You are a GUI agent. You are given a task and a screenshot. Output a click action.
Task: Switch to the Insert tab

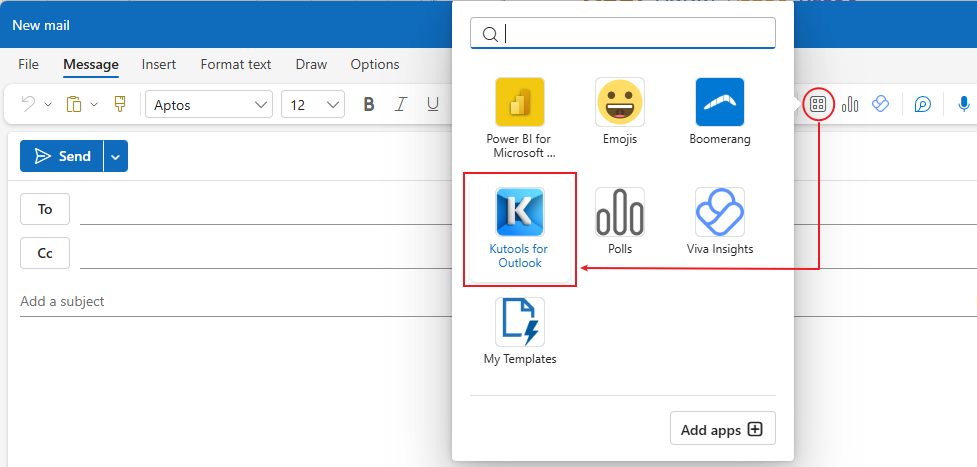tap(159, 64)
